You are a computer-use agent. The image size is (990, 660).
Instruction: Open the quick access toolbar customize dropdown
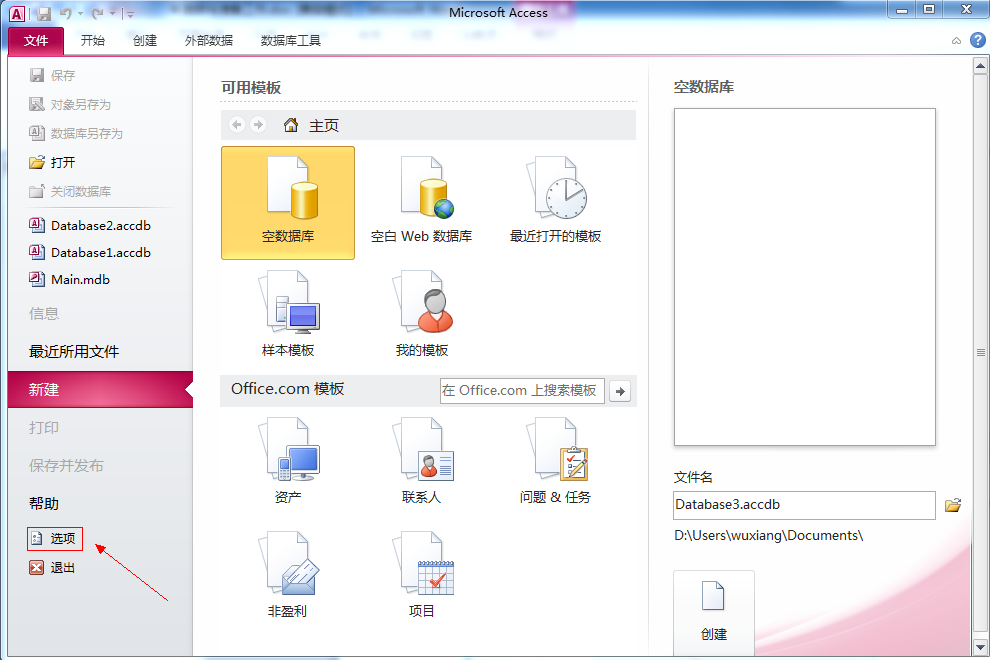(129, 14)
